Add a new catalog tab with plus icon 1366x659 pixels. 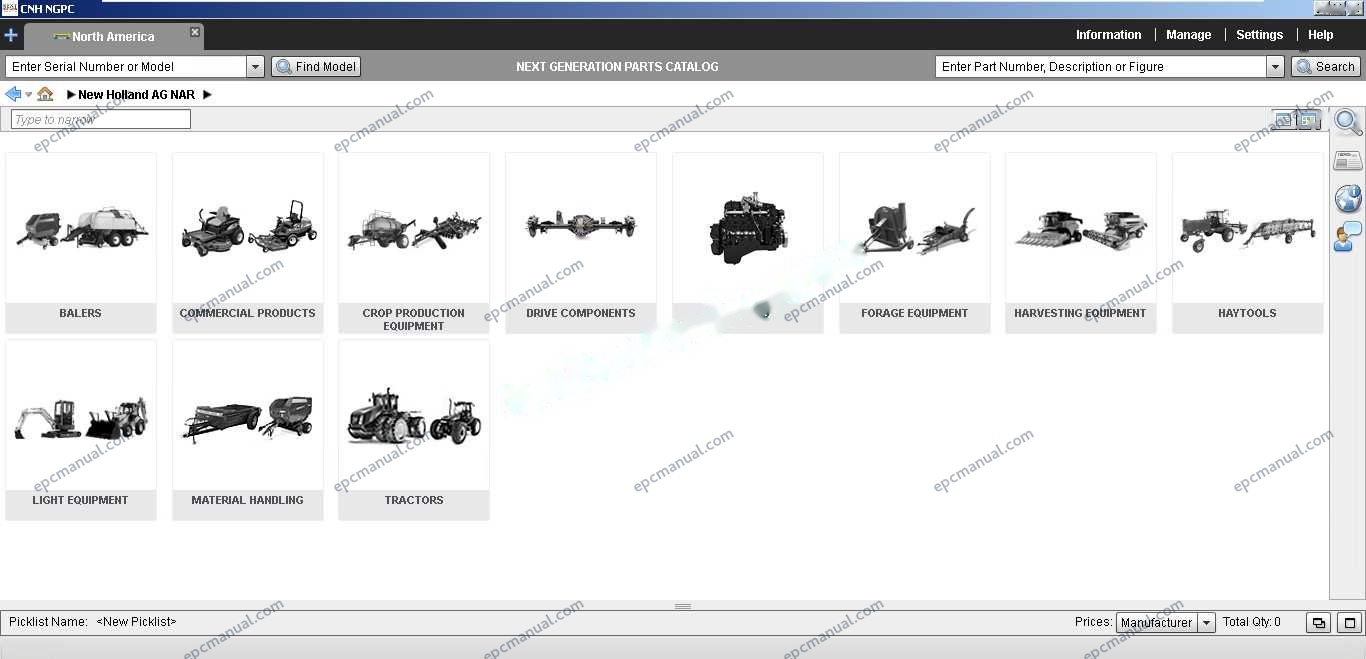click(x=11, y=36)
